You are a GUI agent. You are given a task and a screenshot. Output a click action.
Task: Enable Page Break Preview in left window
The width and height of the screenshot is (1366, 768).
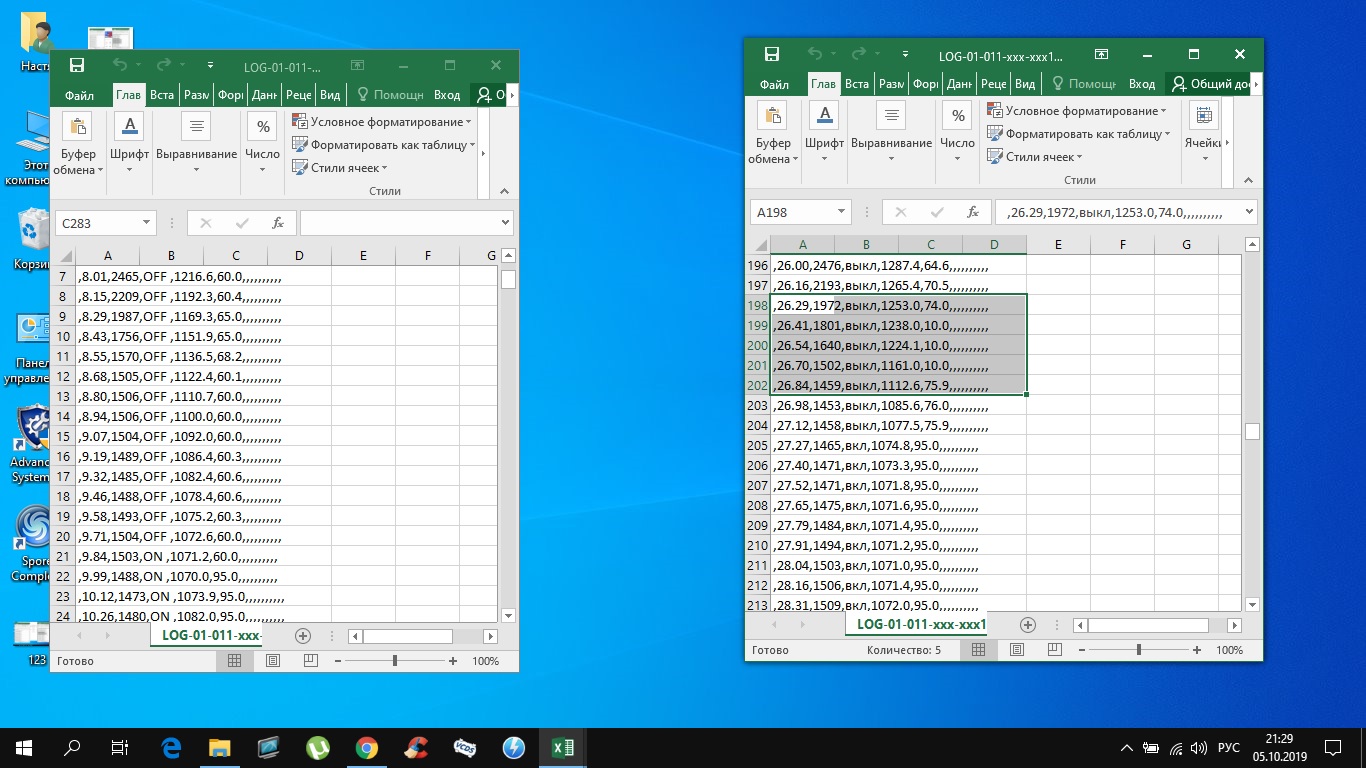tap(310, 661)
